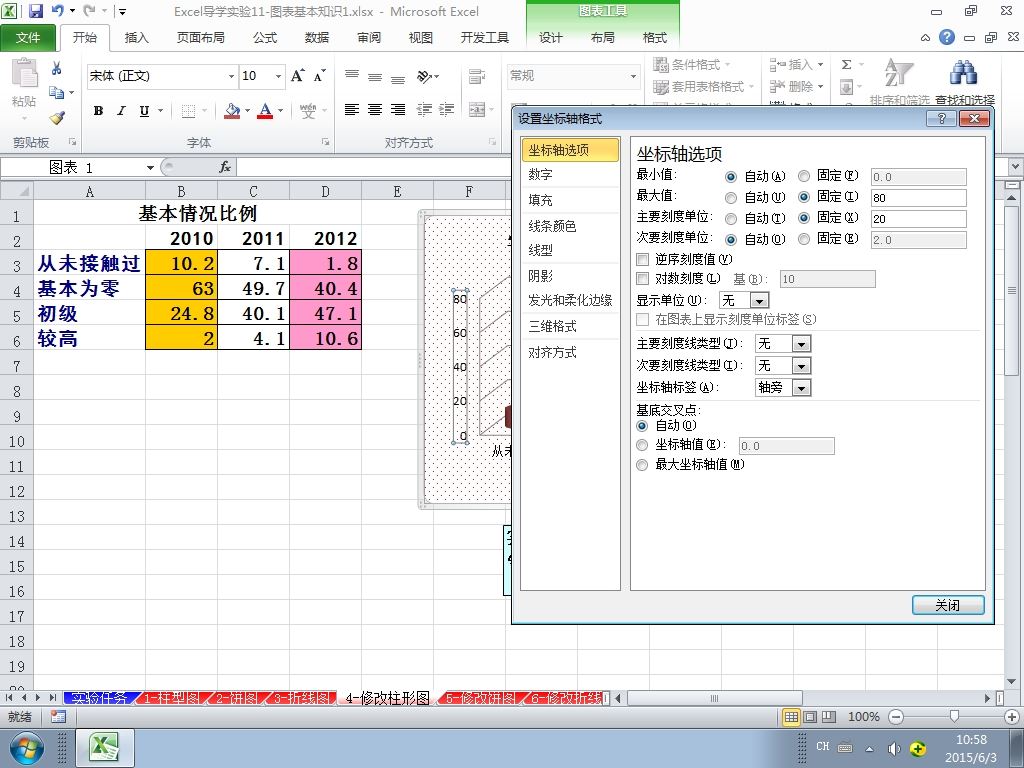Click the Align Text Left icon
Screen dimensions: 1024x768
tap(351, 110)
